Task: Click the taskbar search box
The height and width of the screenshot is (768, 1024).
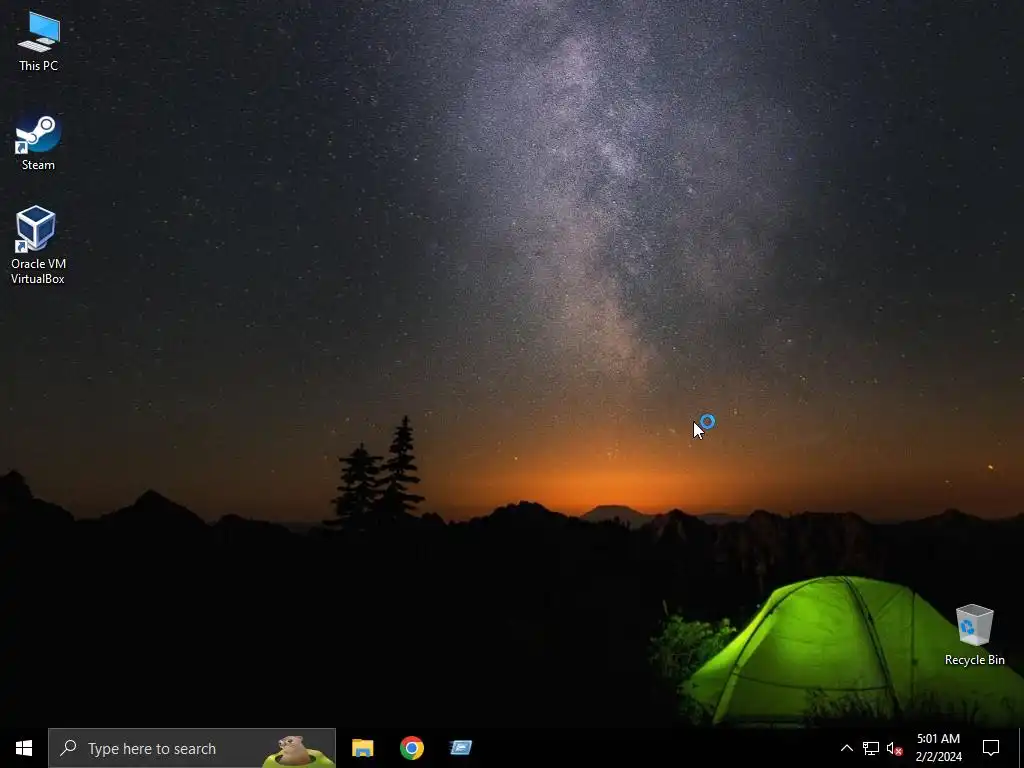Action: coord(192,748)
